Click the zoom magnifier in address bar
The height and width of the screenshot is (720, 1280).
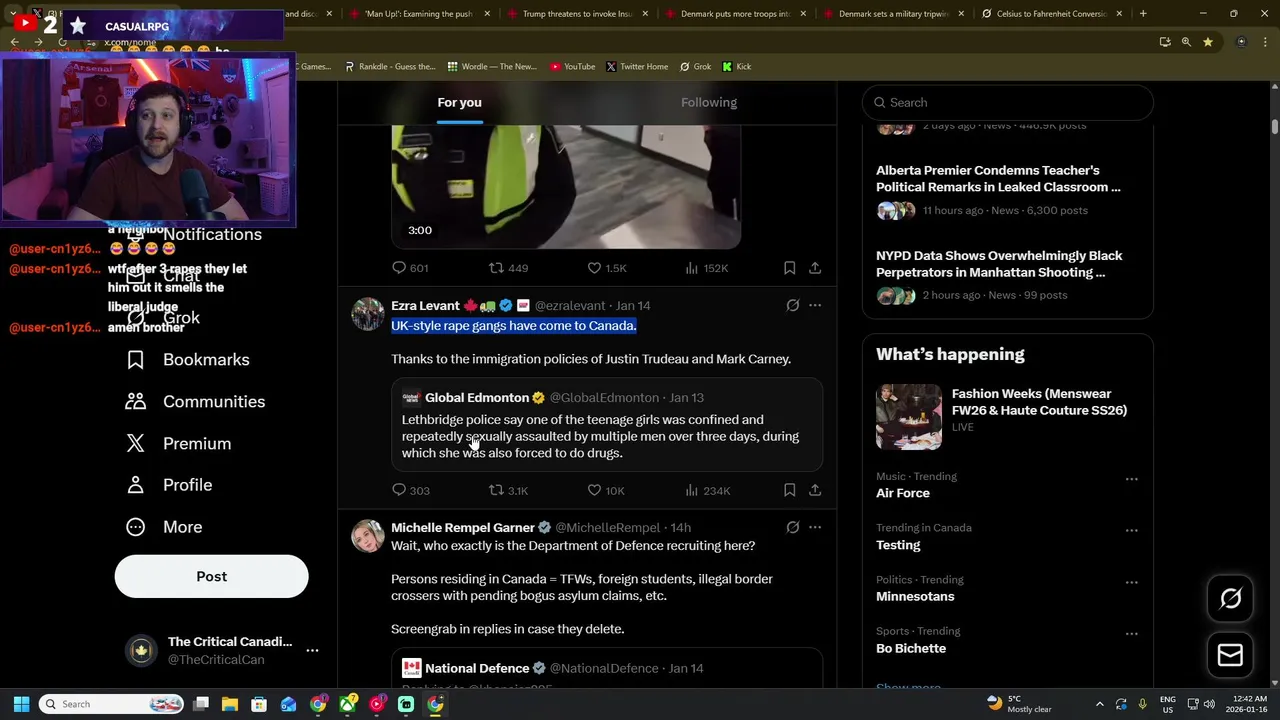click(x=1186, y=42)
